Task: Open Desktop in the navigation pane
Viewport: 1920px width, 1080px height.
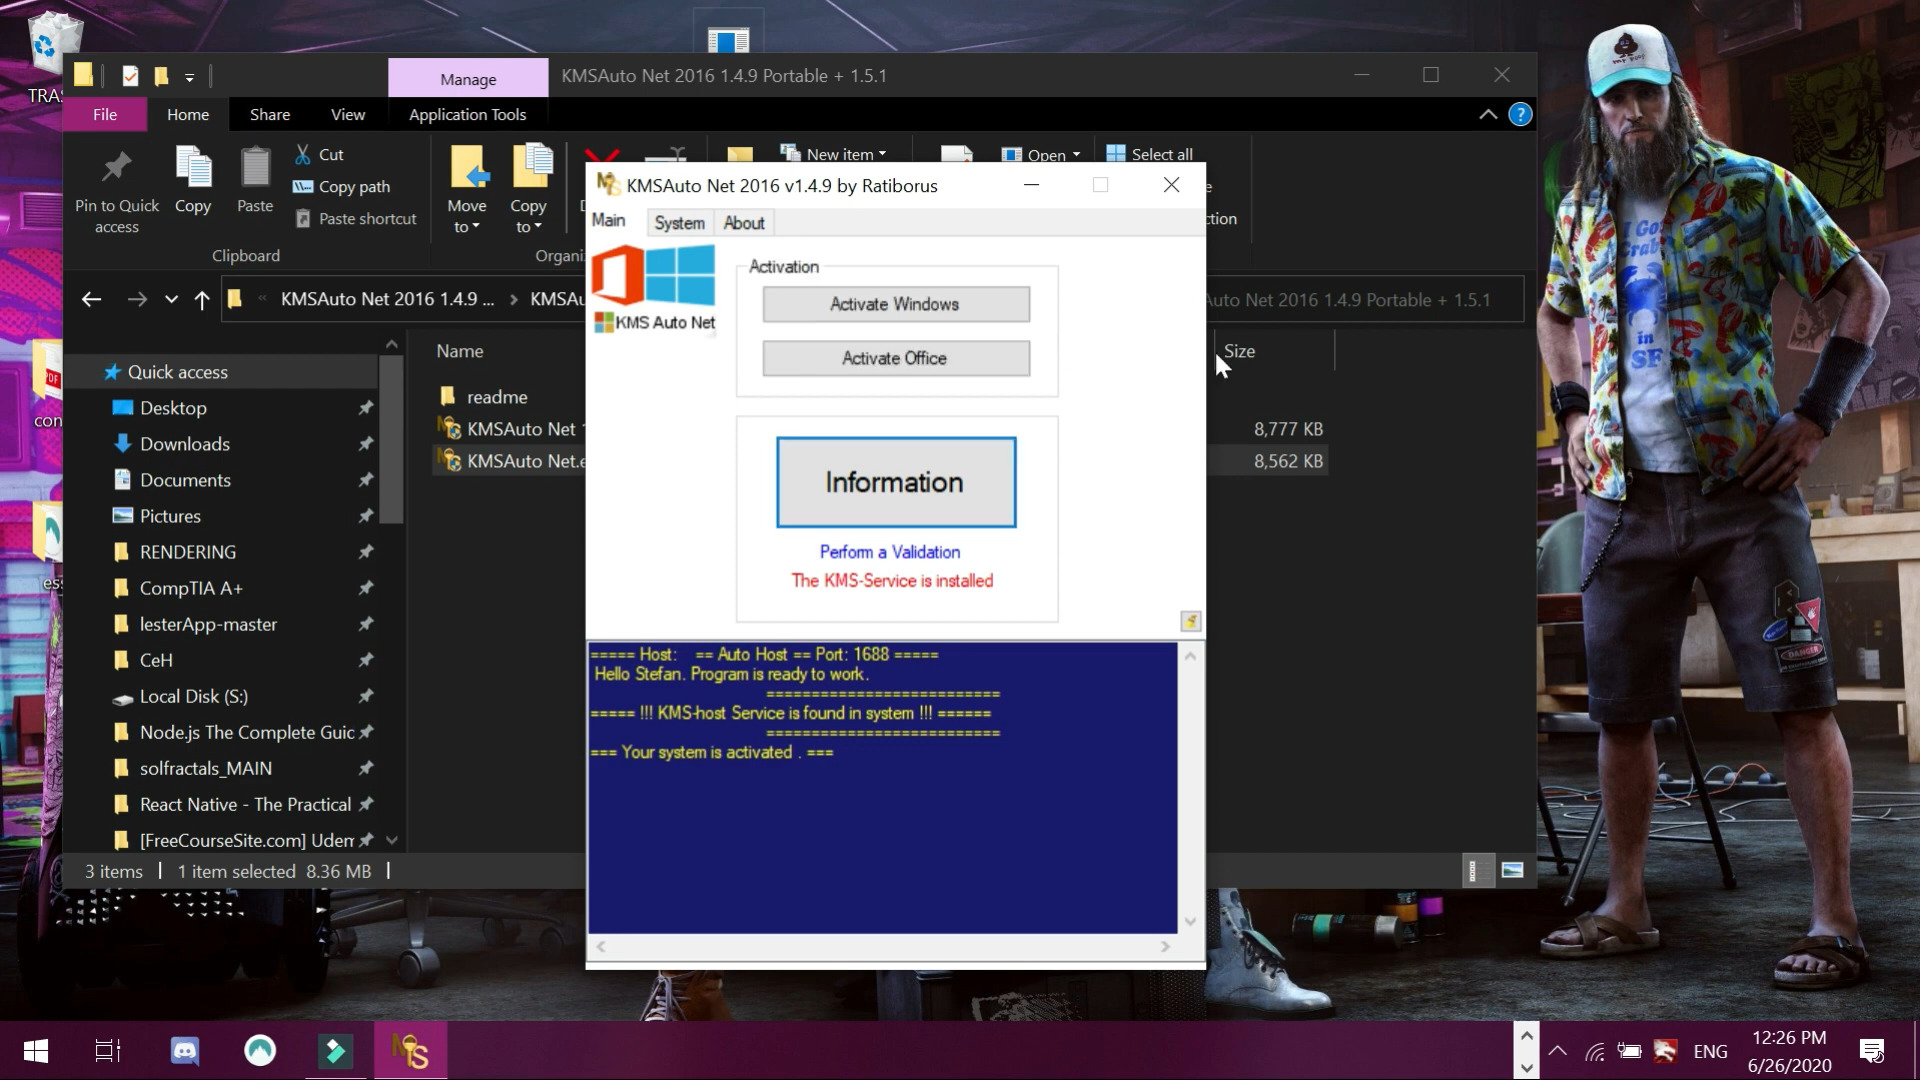Action: click(173, 408)
